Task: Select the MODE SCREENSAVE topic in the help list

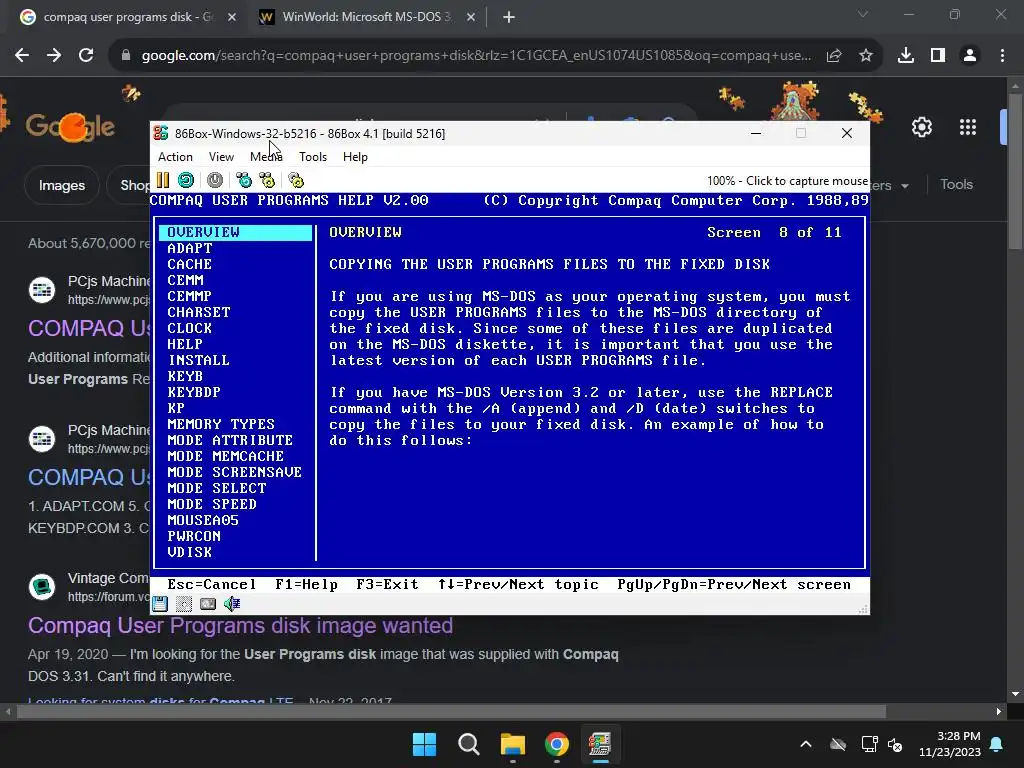Action: click(x=234, y=472)
